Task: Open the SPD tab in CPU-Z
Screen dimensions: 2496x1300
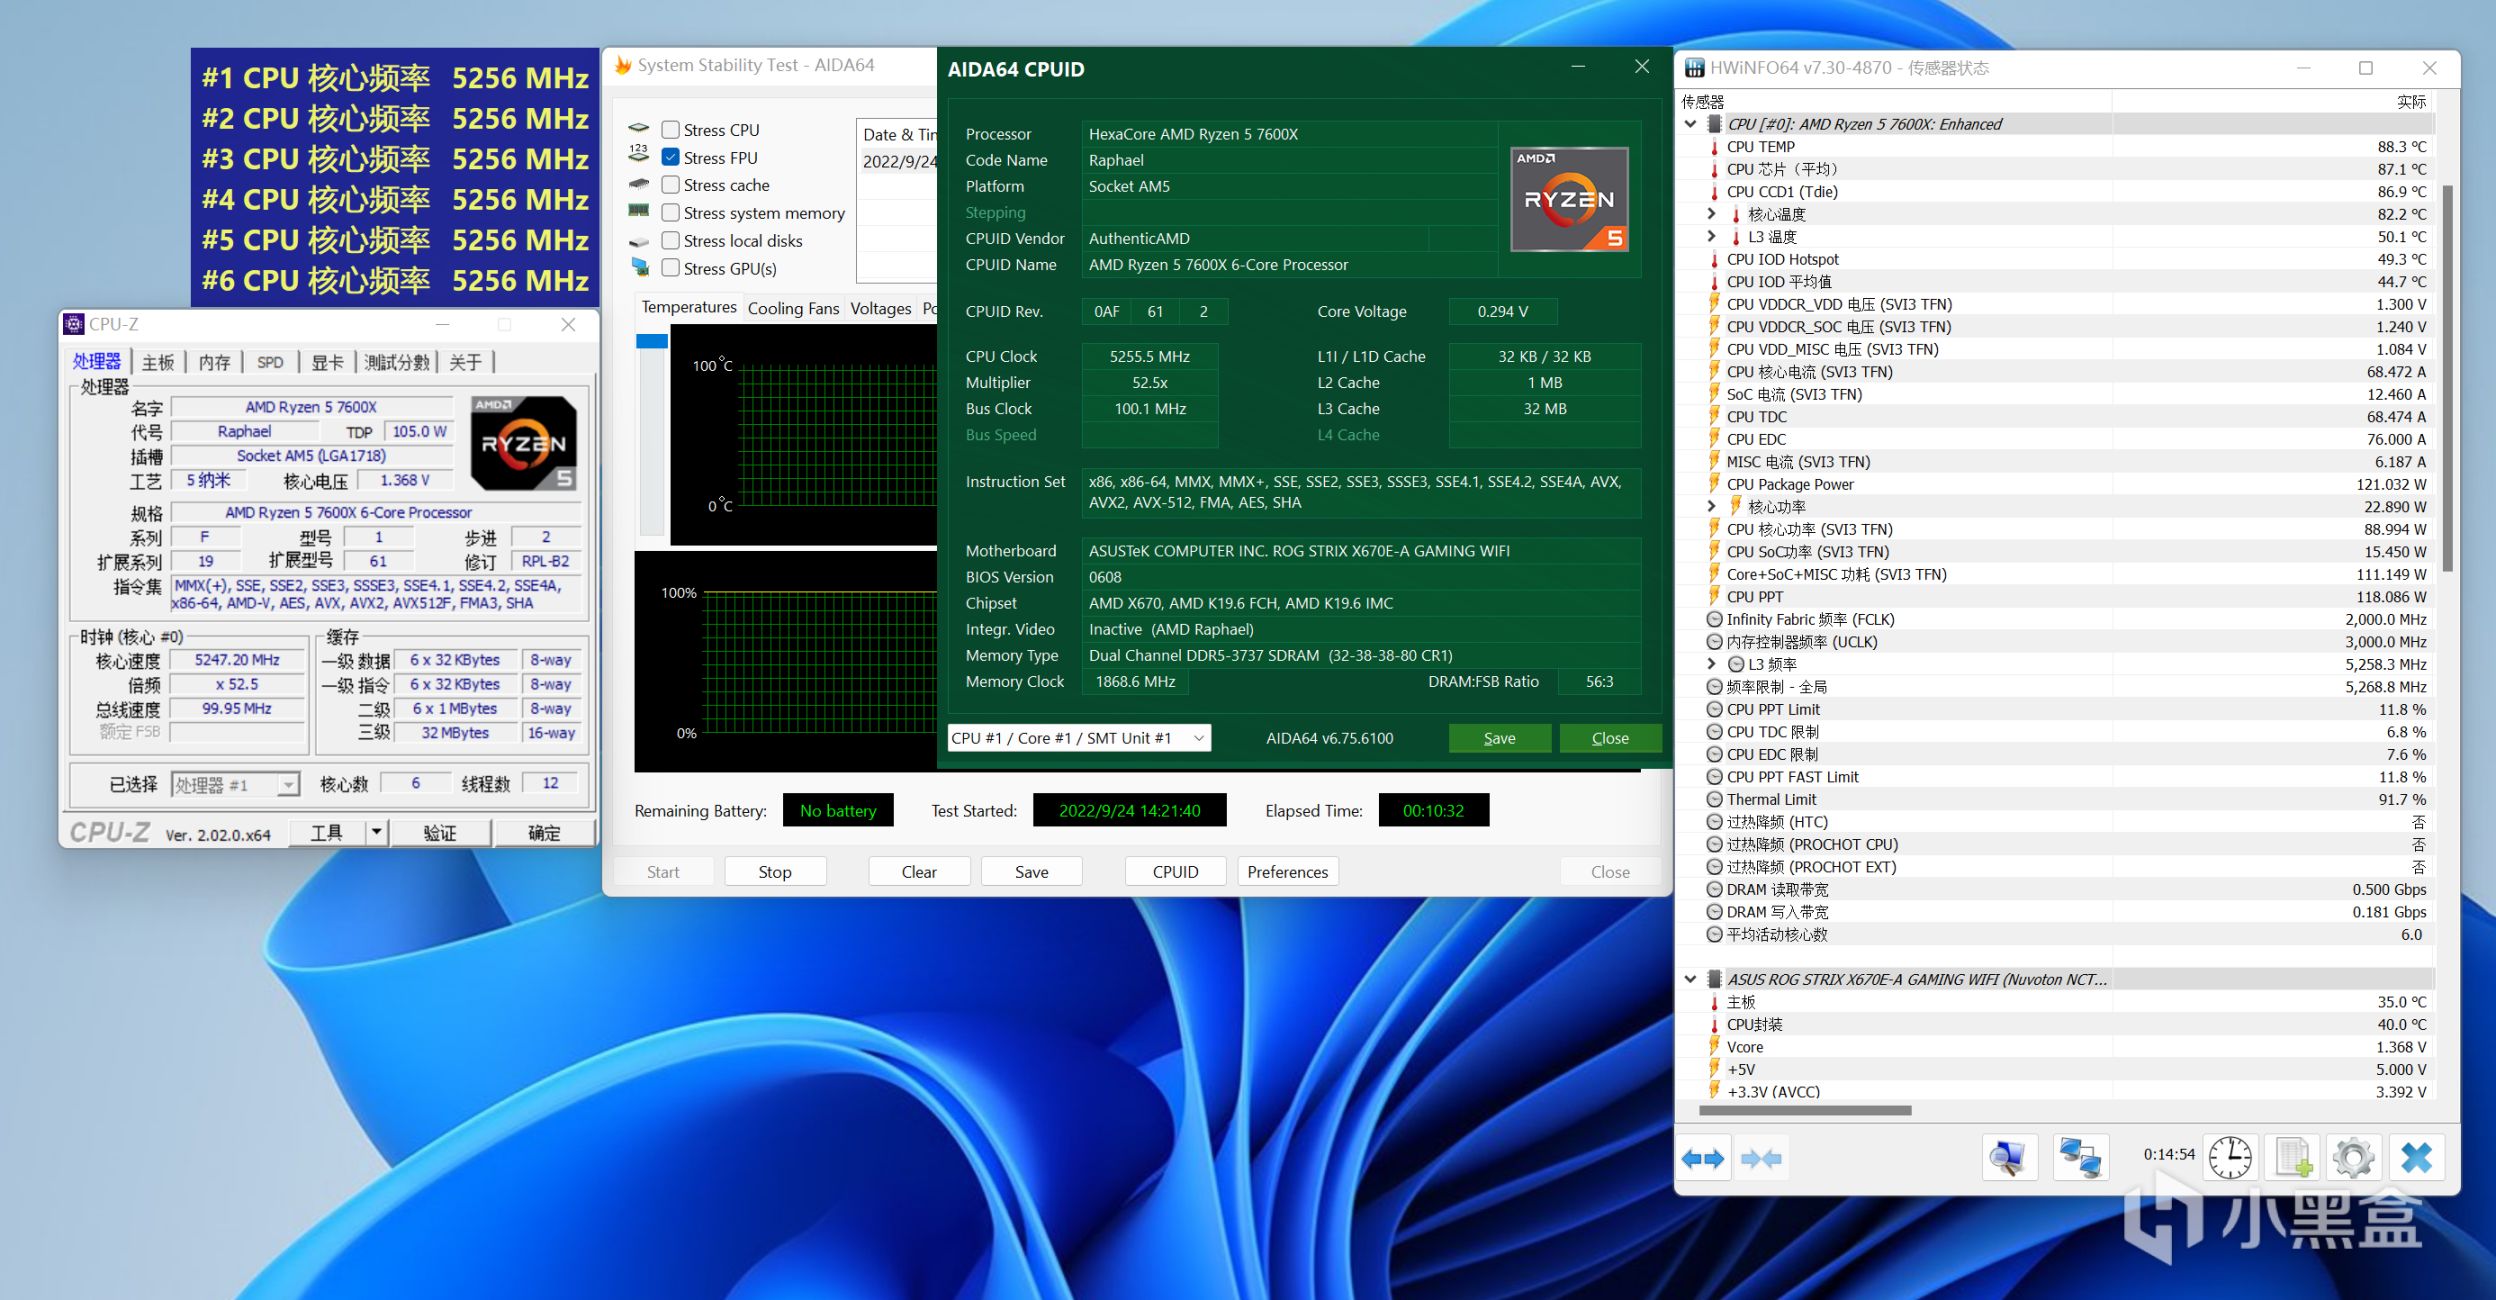Action: 270,362
